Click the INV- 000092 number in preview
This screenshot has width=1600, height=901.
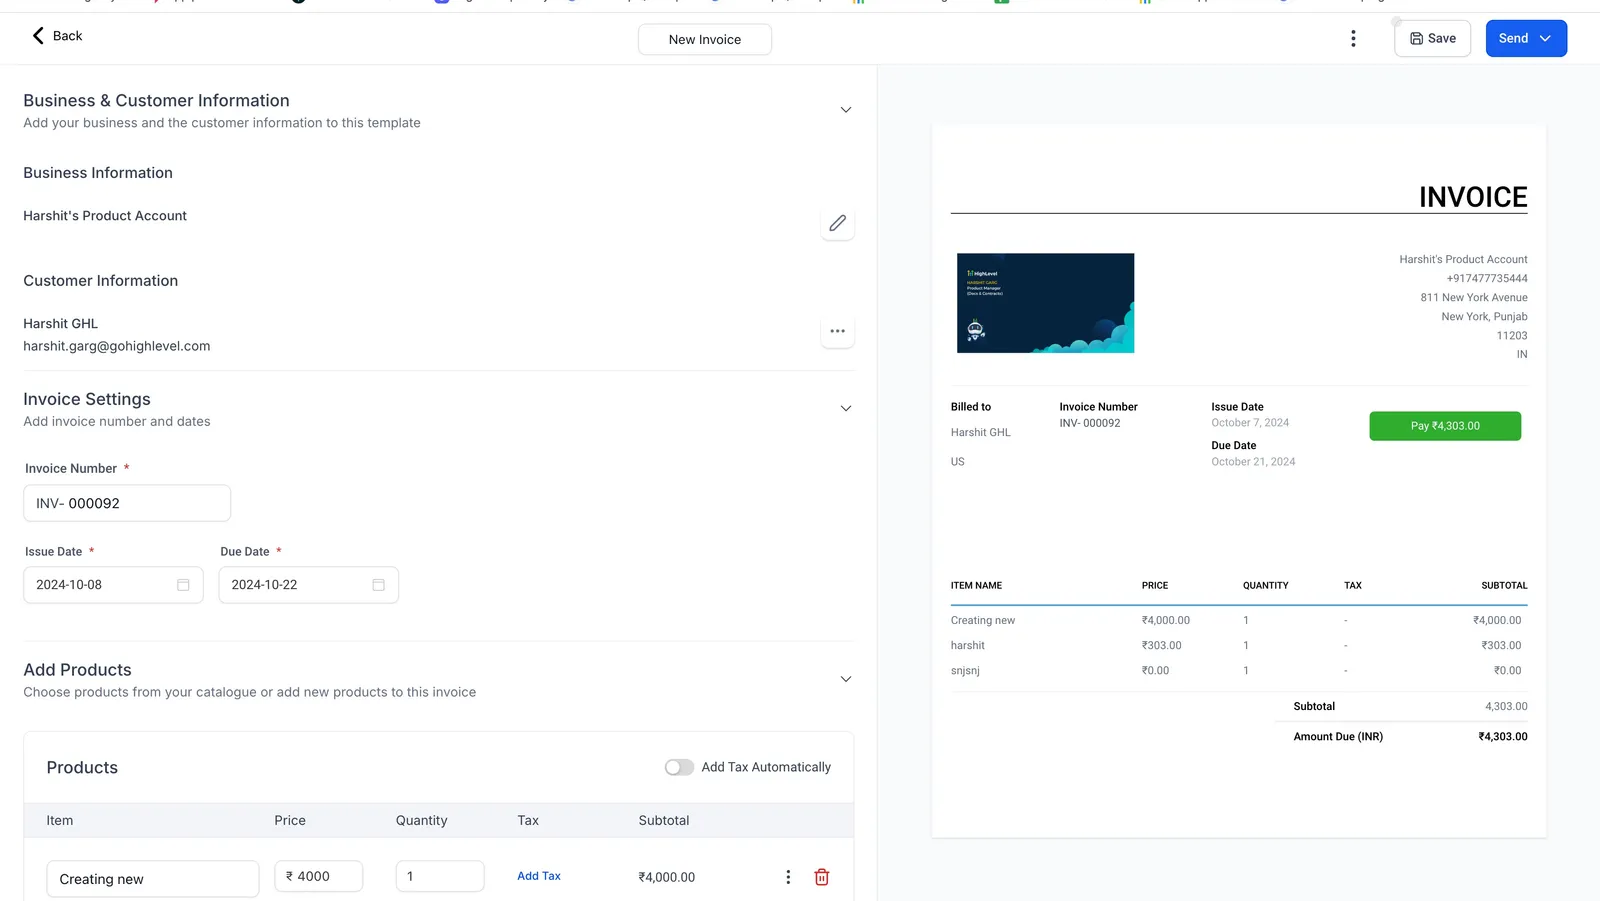[1090, 423]
